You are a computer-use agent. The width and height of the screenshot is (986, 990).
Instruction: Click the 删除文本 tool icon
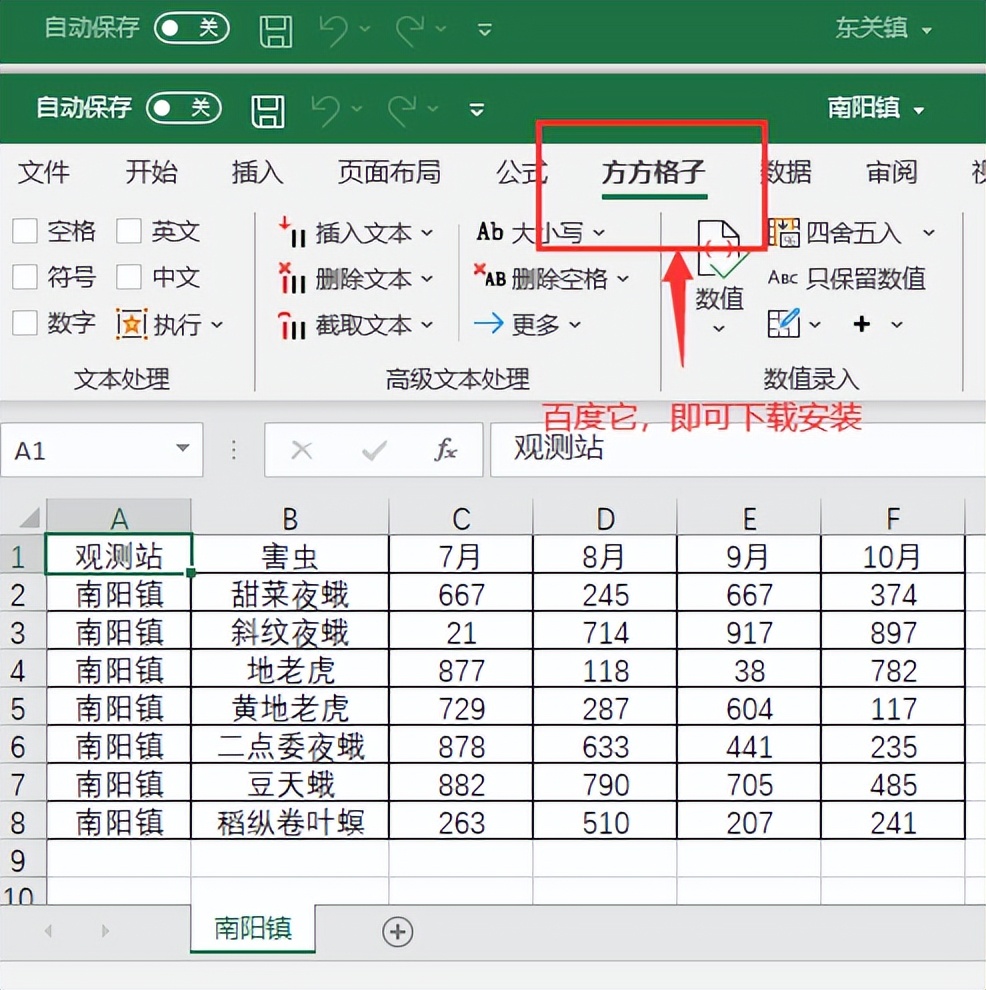point(292,279)
